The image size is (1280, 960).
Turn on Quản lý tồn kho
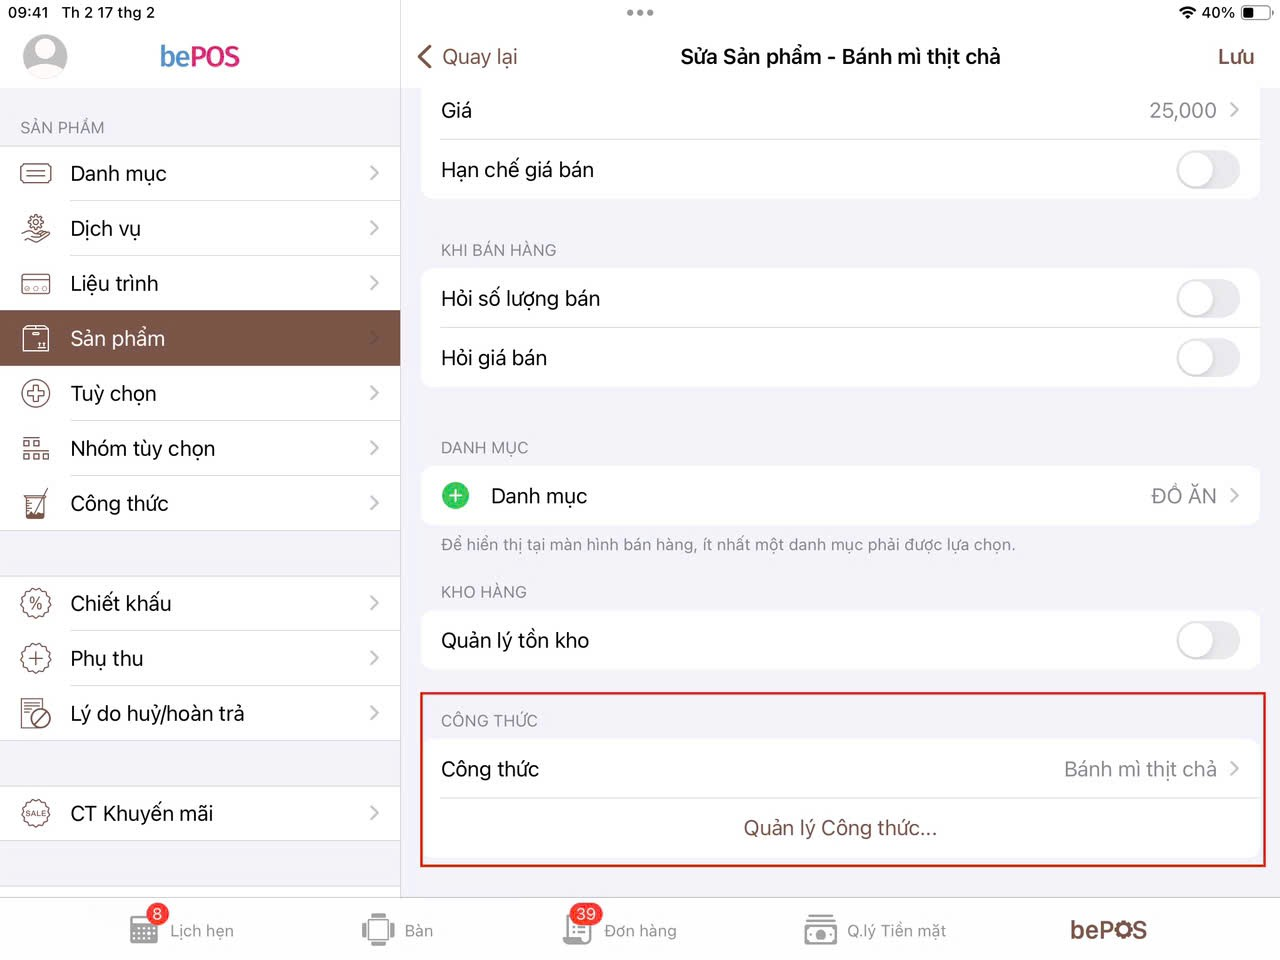point(1208,640)
